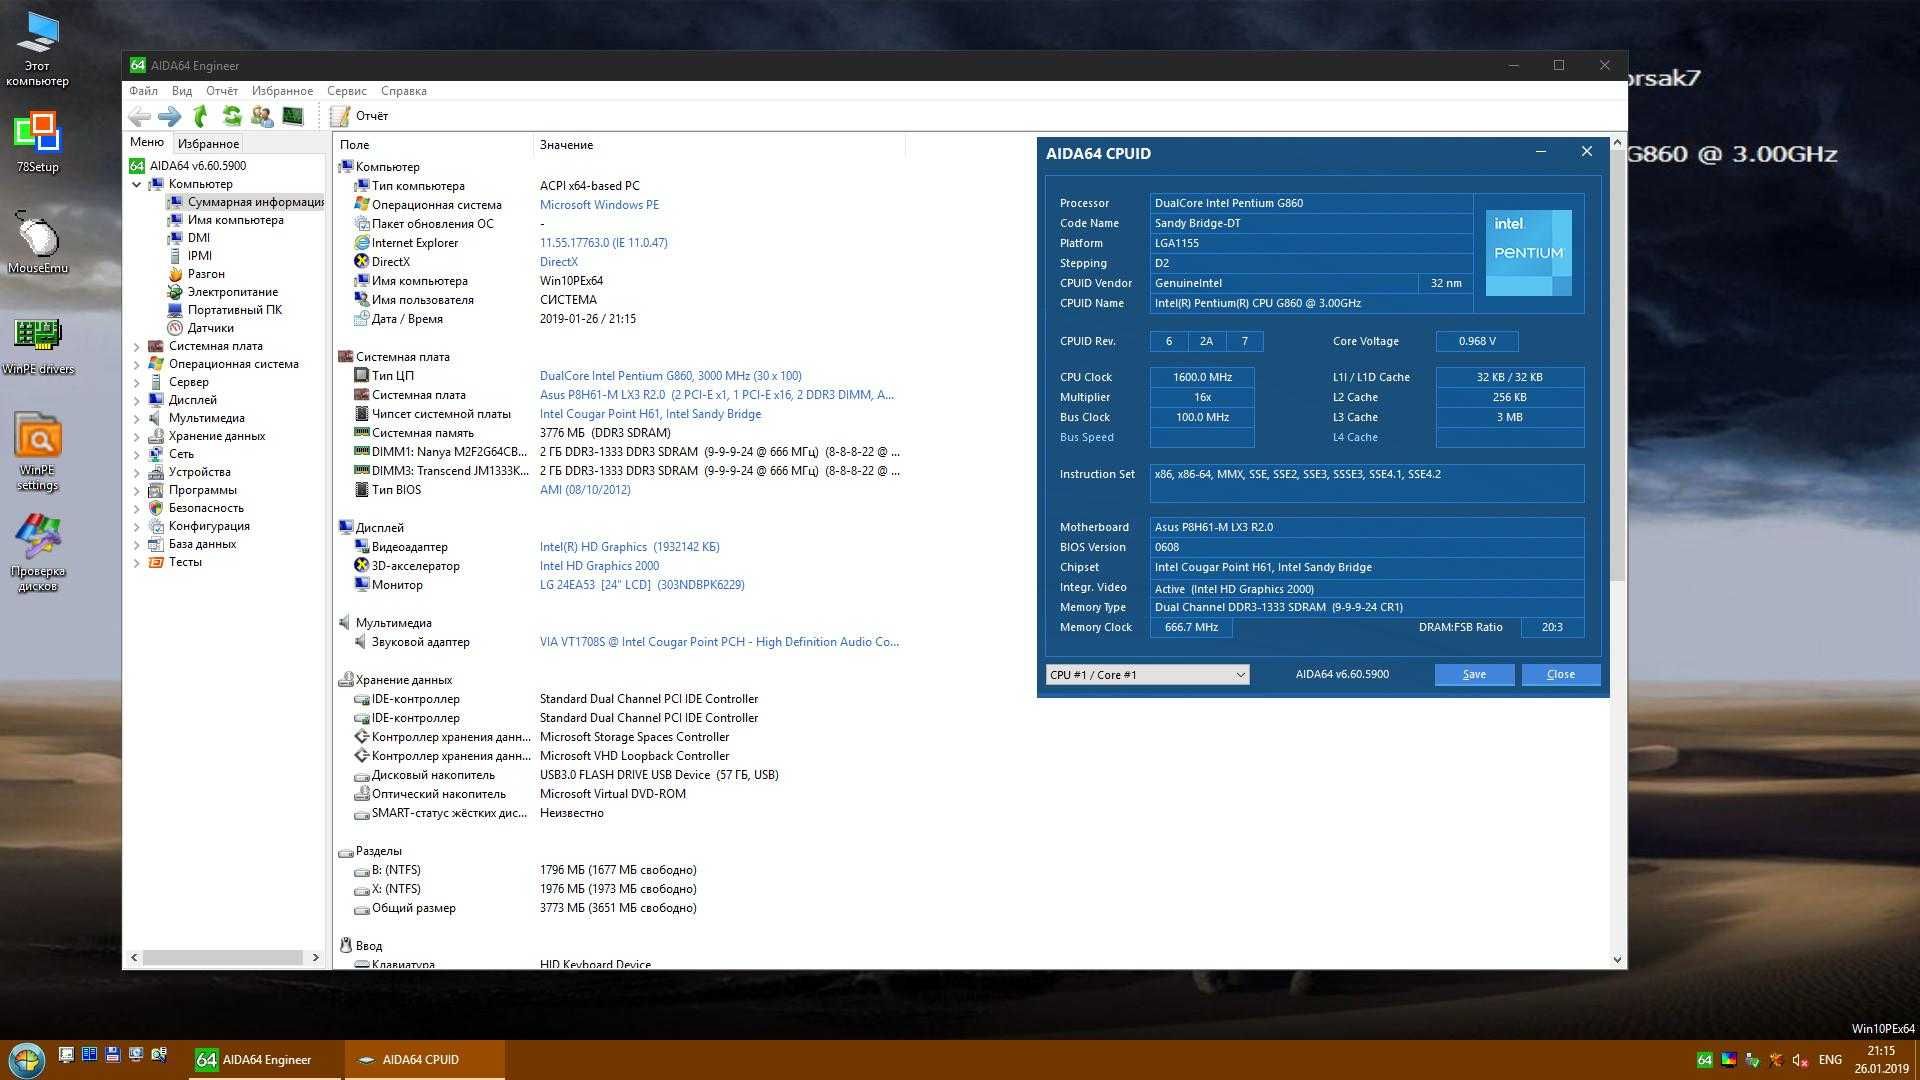The height and width of the screenshot is (1080, 1920).
Task: Open the MouseEmu desktop icon
Action: [x=38, y=243]
